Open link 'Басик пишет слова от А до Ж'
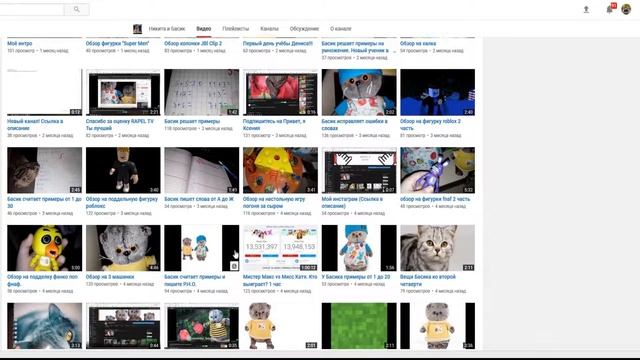 (199, 199)
